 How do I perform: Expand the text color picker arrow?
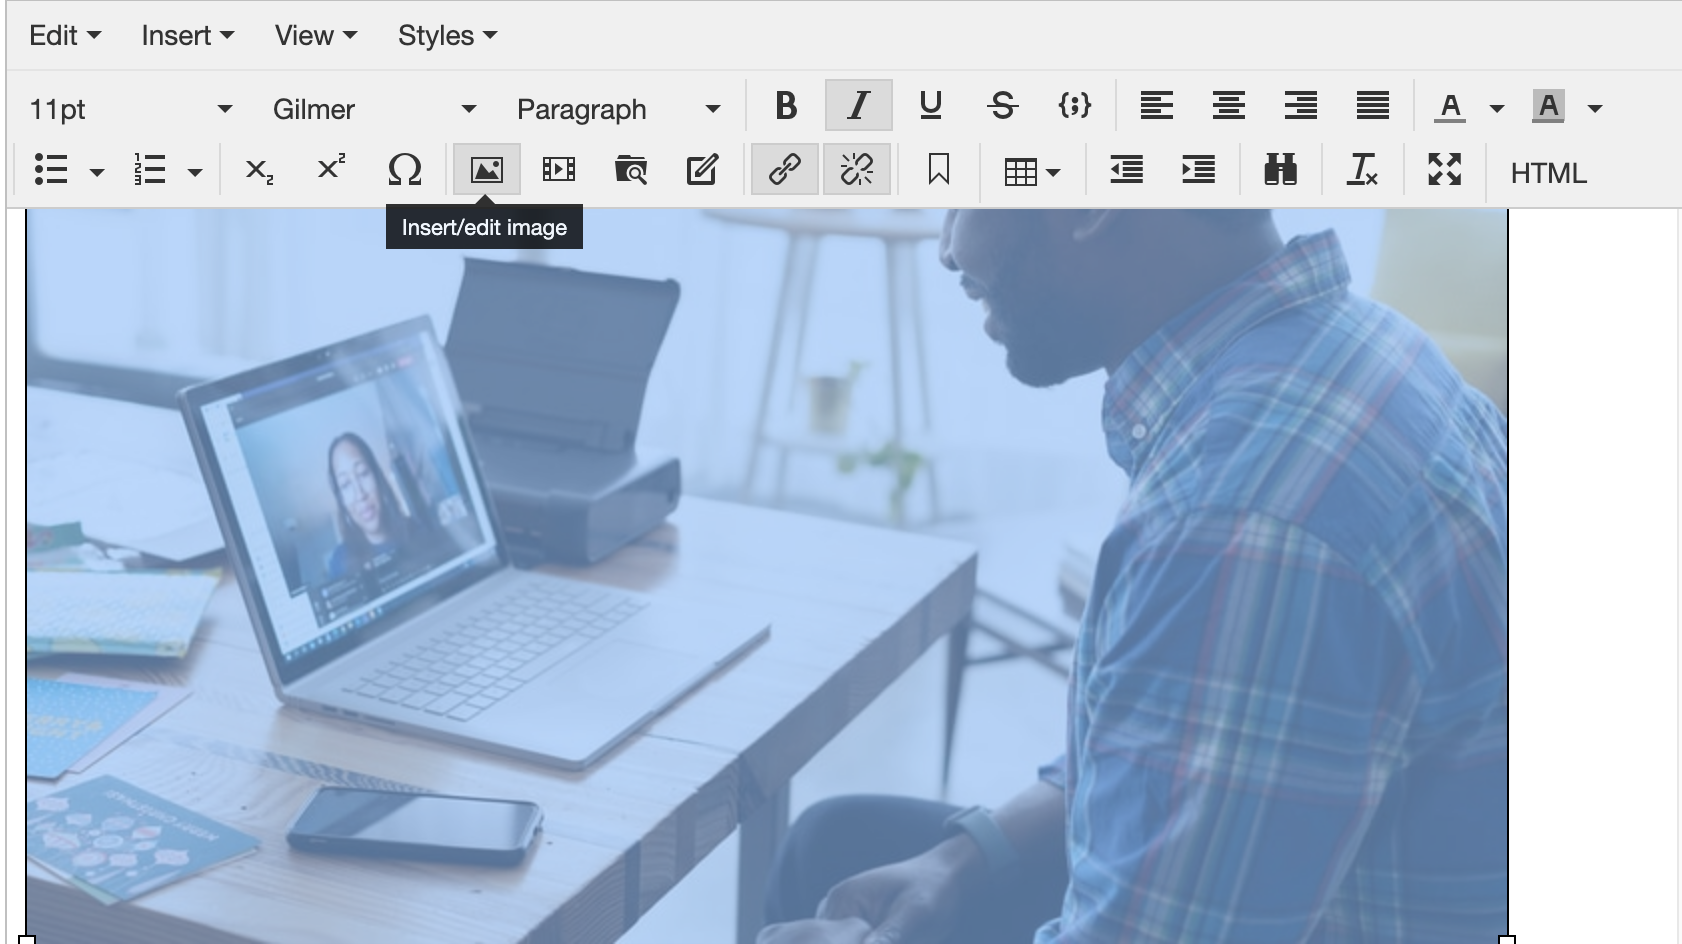(1496, 108)
